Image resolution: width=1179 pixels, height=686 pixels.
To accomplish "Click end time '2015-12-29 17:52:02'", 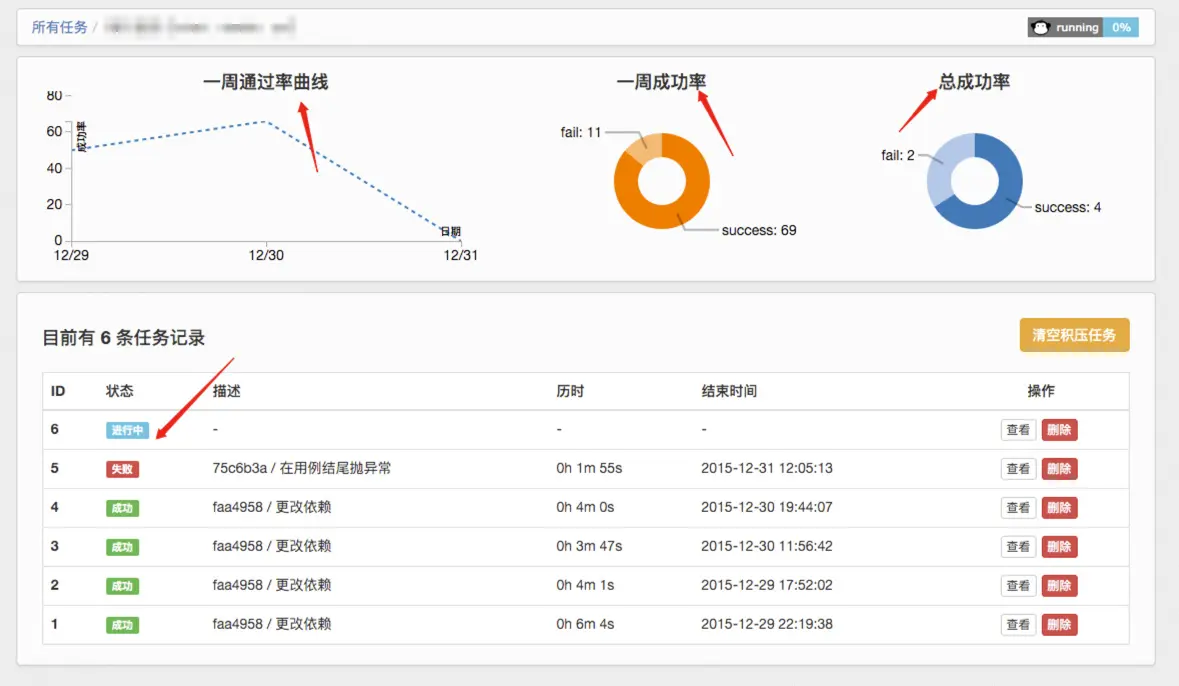I will point(767,584).
